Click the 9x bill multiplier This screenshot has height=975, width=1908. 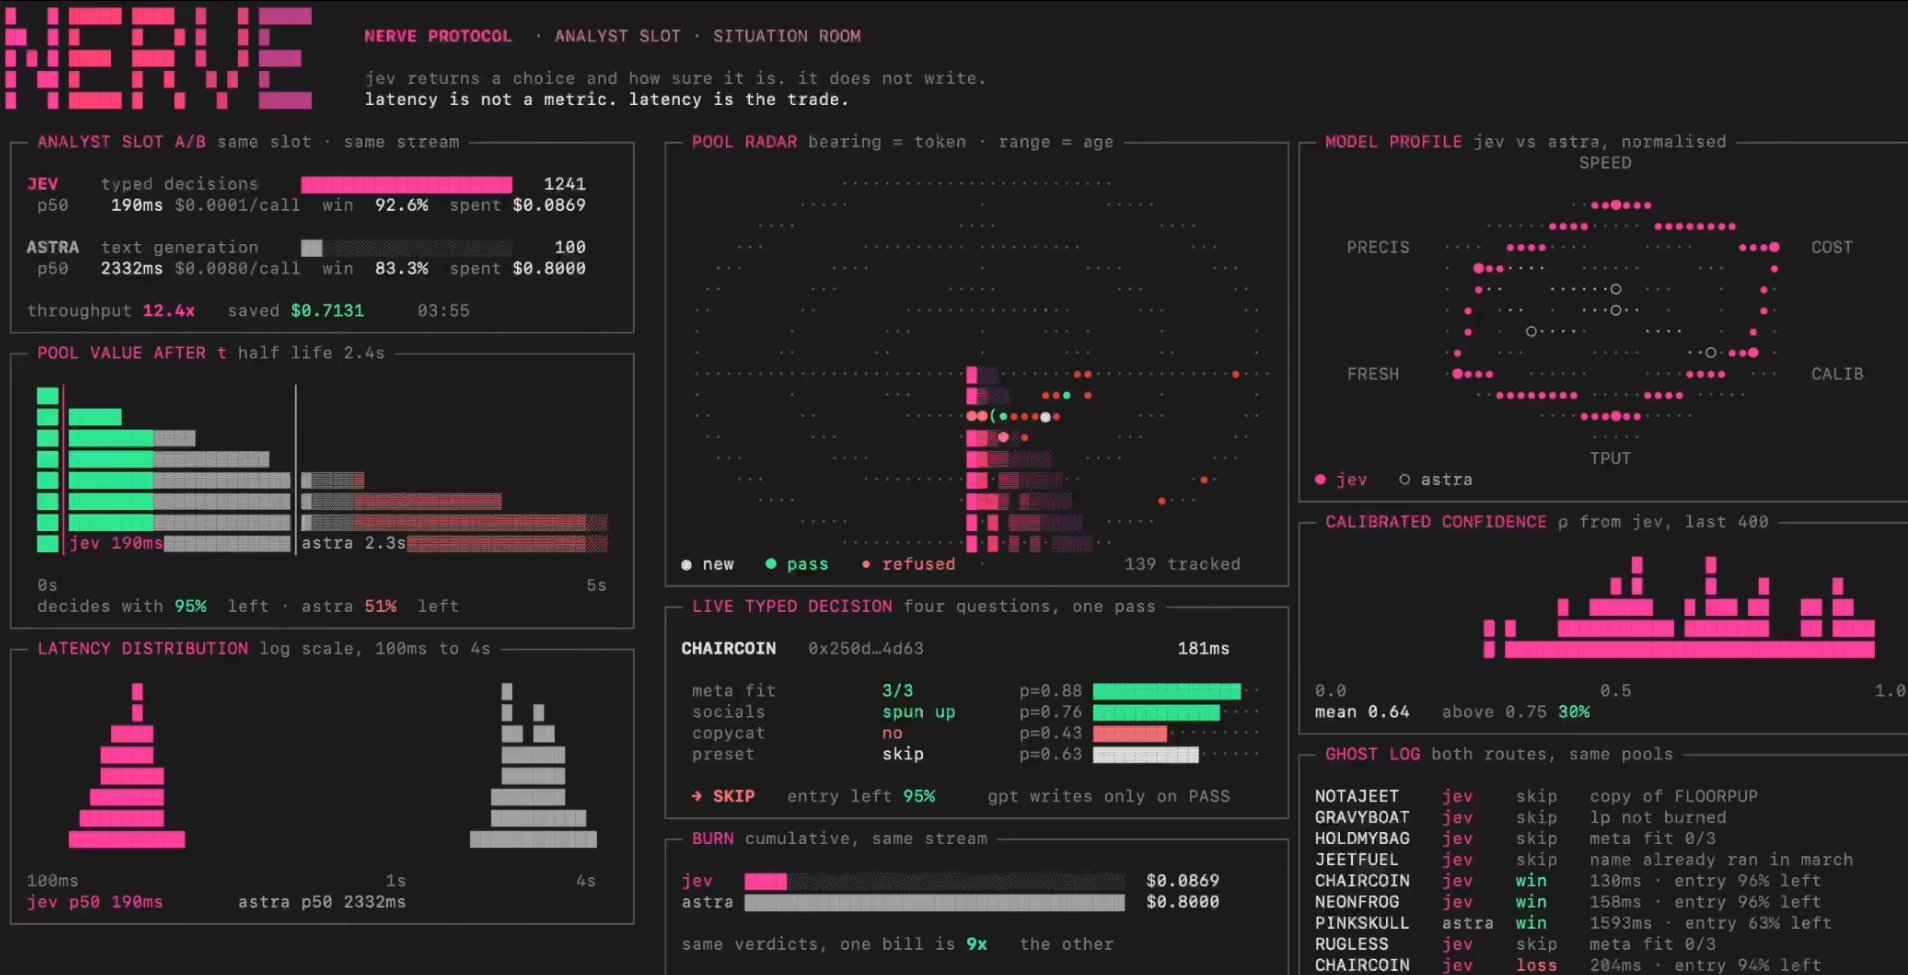977,944
